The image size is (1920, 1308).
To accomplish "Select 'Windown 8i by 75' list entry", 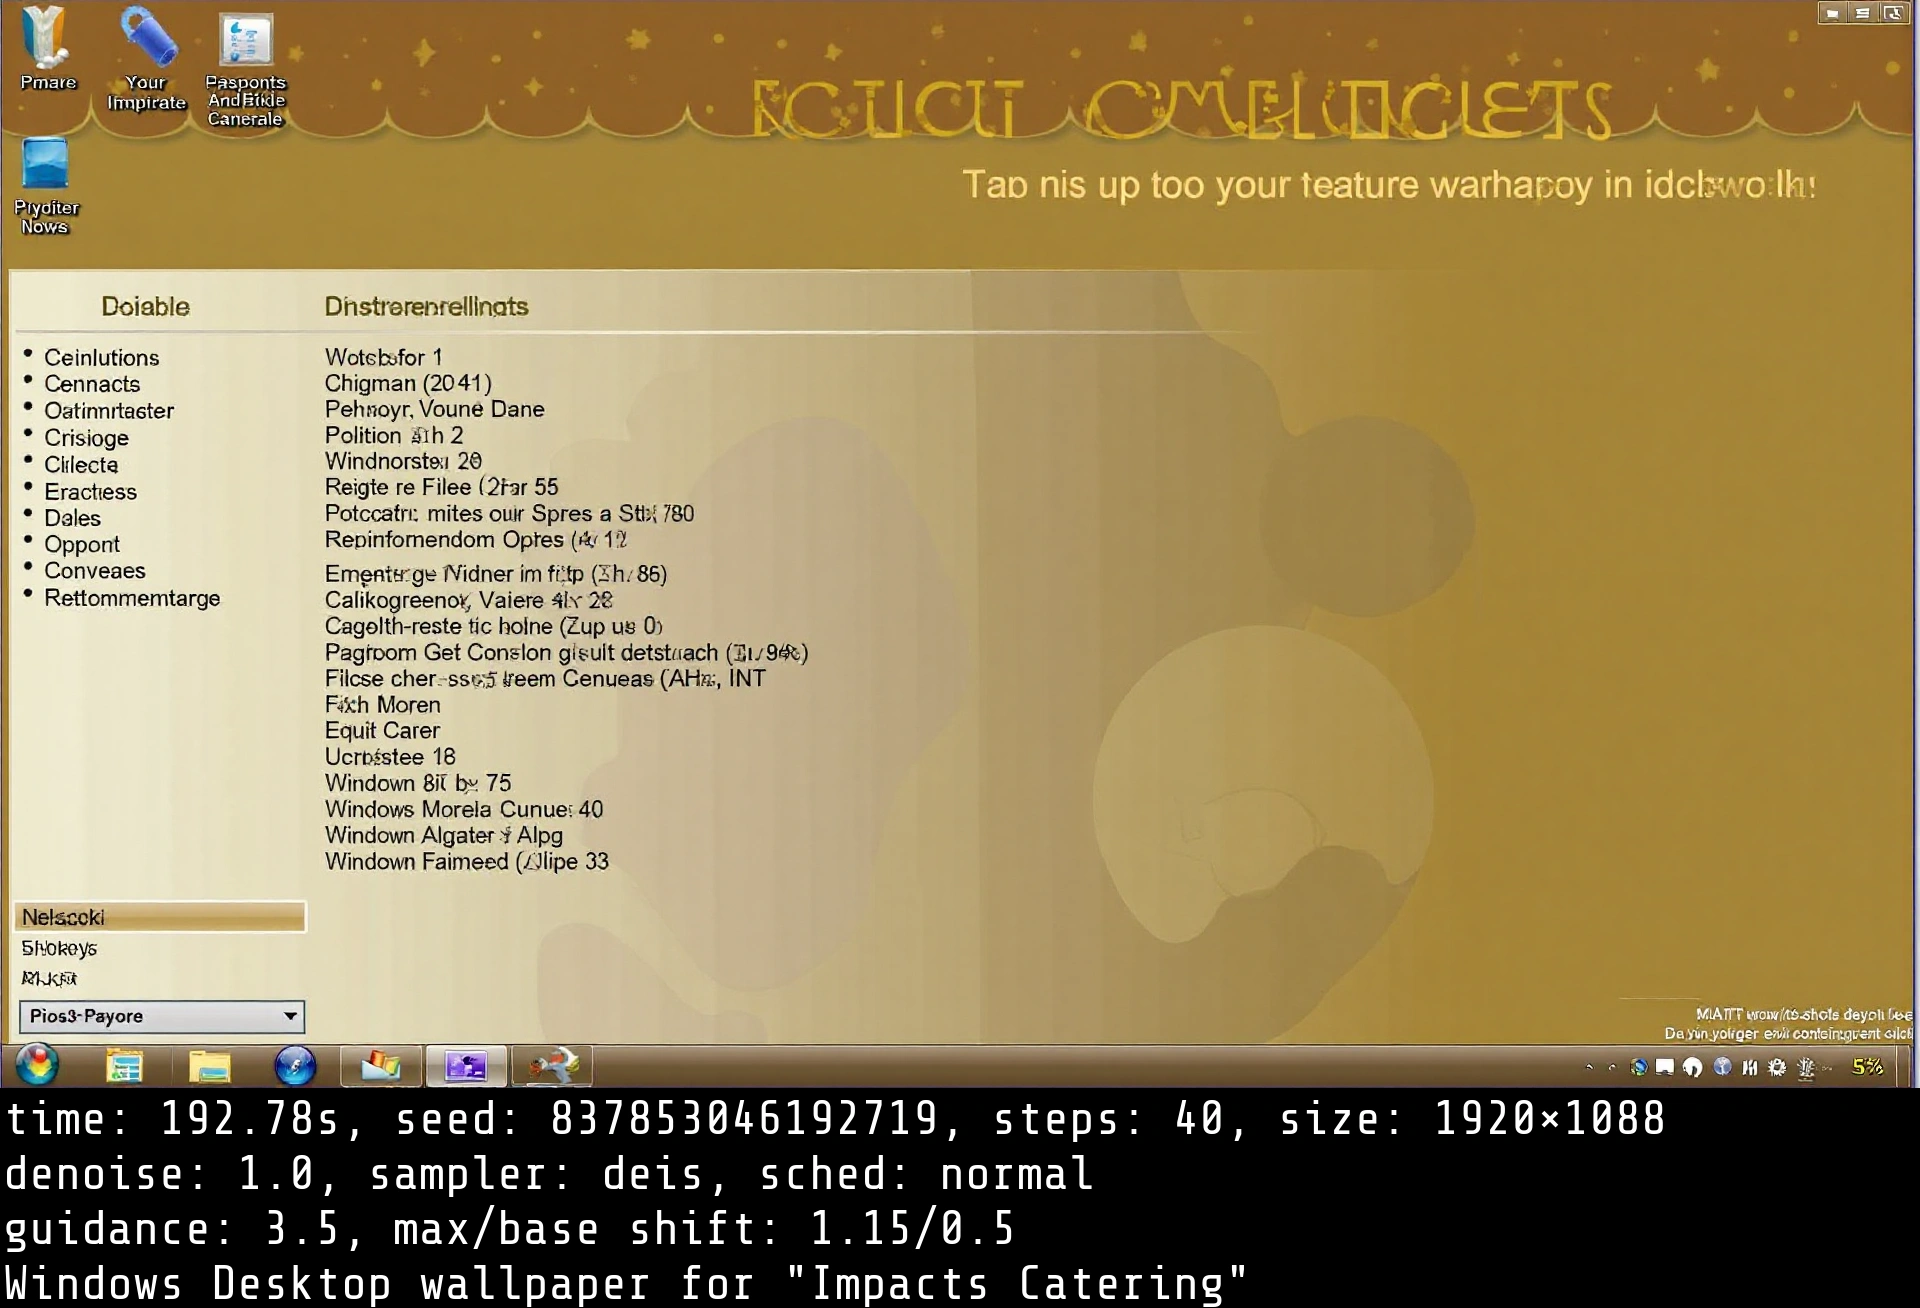I will click(417, 783).
